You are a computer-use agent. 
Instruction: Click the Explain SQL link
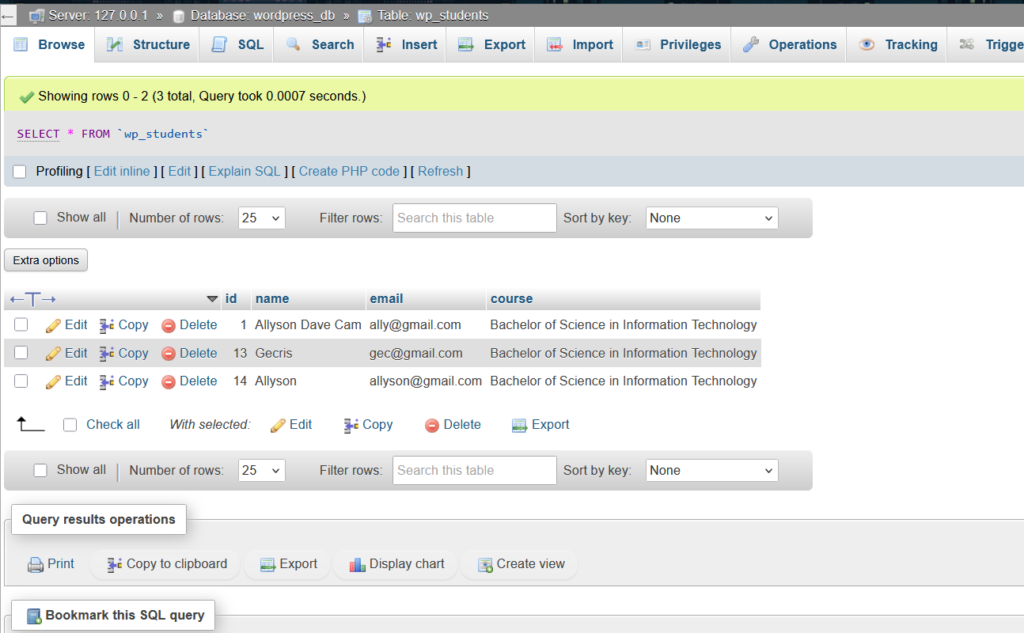(244, 172)
